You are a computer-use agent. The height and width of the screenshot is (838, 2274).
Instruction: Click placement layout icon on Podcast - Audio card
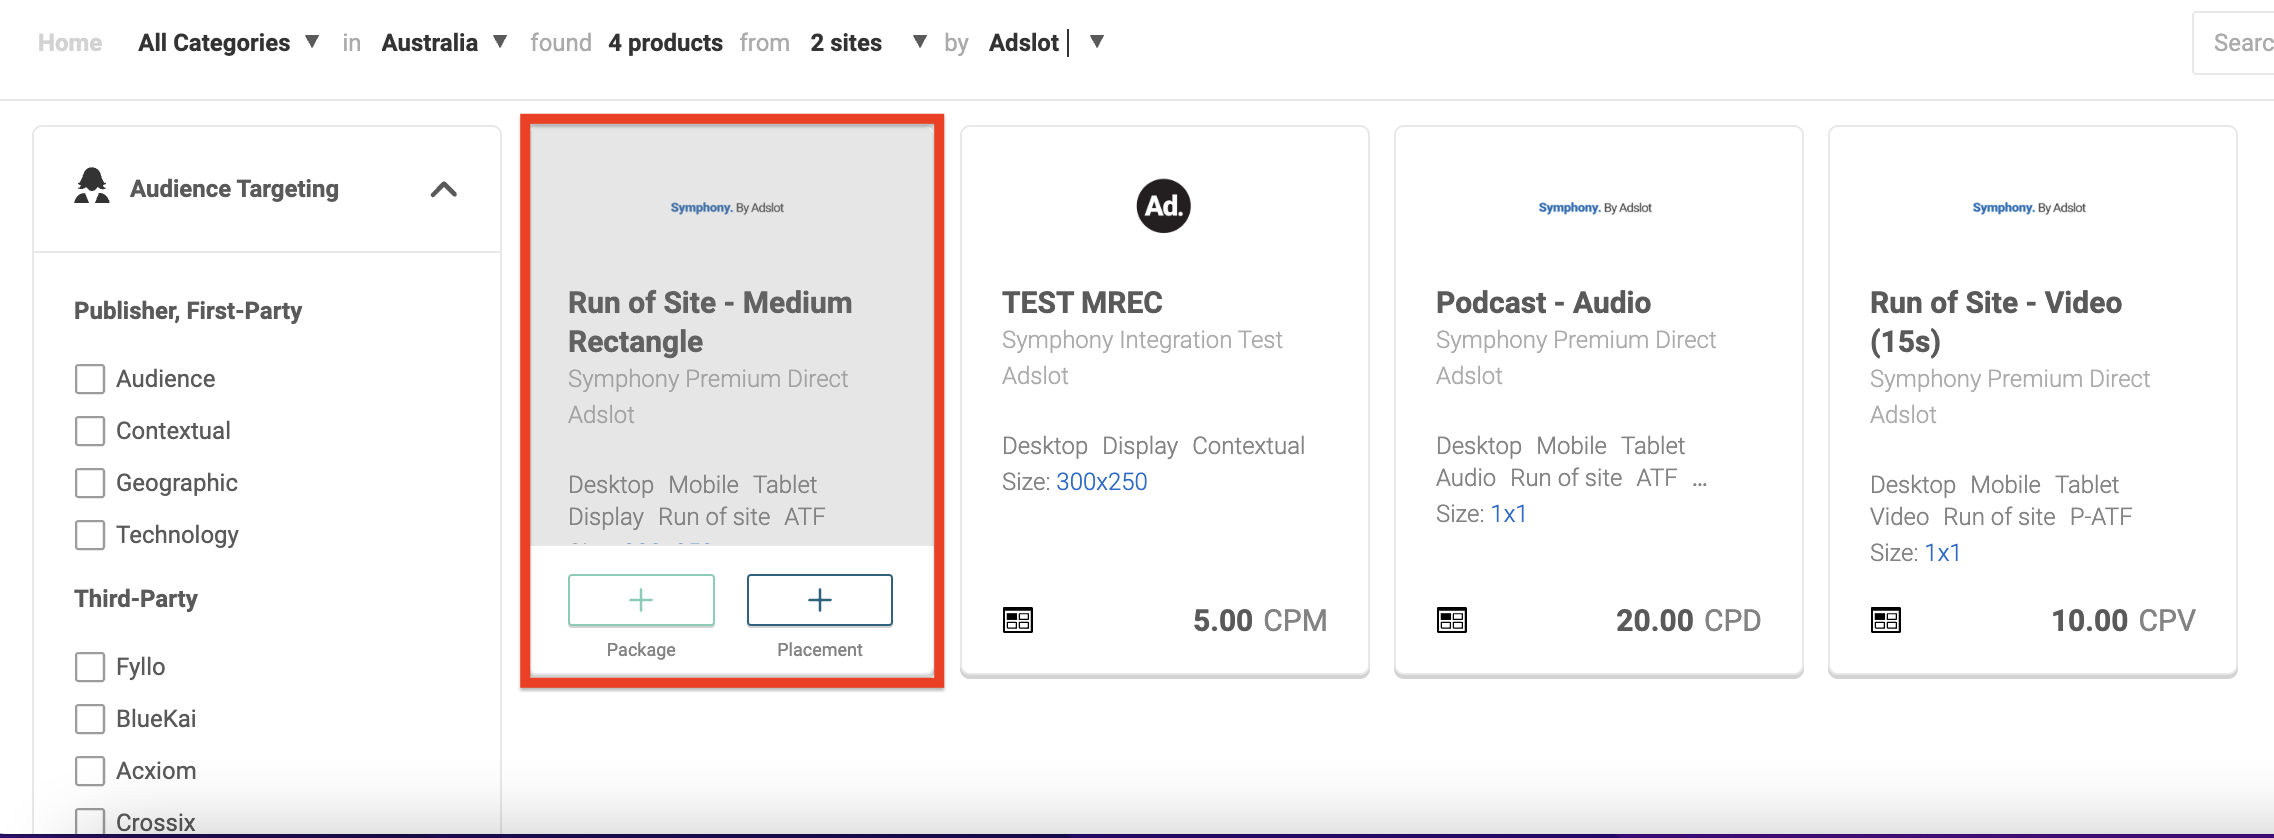[x=1452, y=620]
